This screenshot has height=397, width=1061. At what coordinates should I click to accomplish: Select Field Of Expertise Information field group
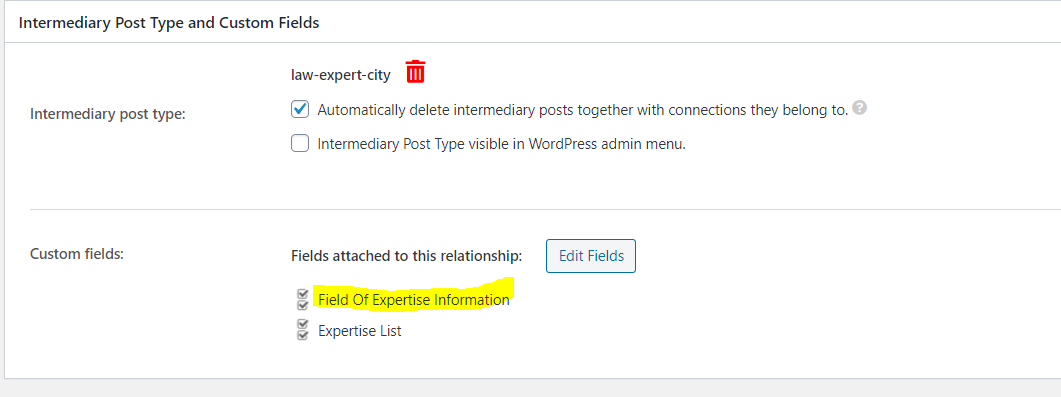coord(413,300)
